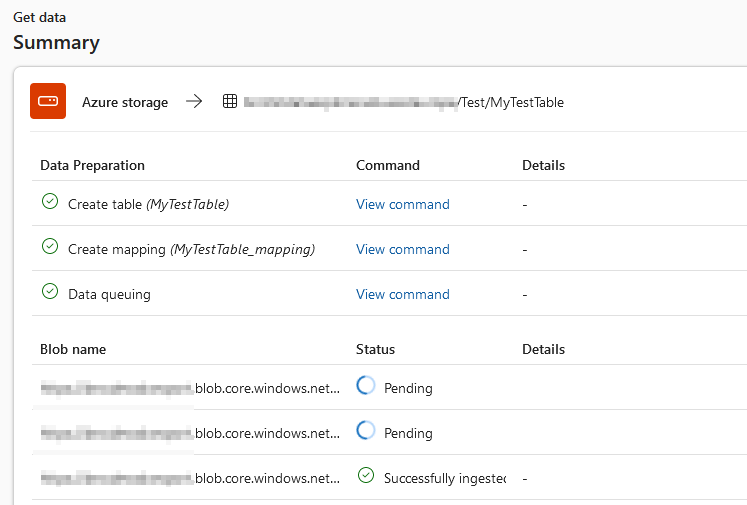Click the green checkmark beside Create mapping
This screenshot has width=747, height=505.
click(x=50, y=247)
